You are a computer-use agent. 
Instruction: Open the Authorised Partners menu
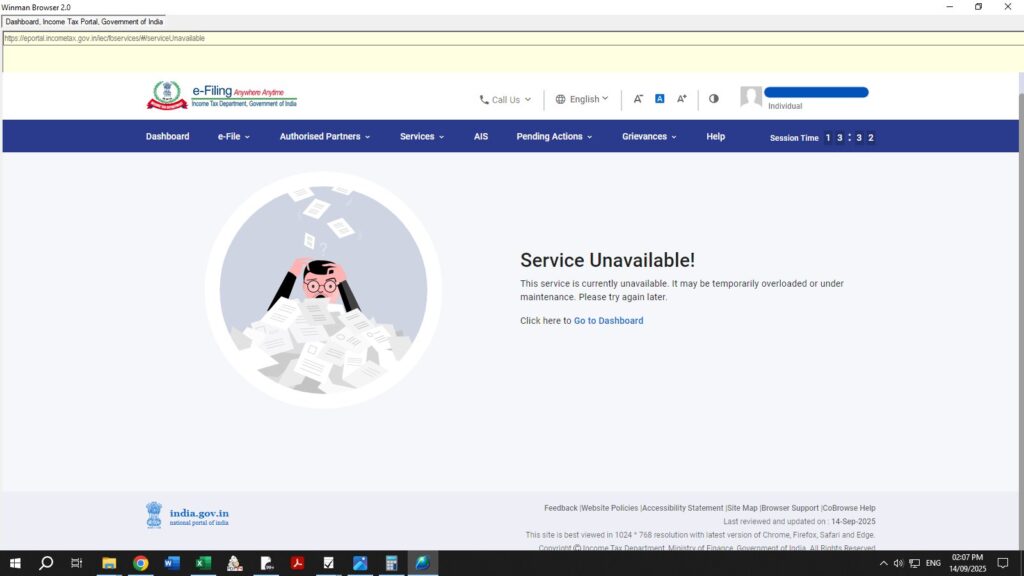coord(324,137)
